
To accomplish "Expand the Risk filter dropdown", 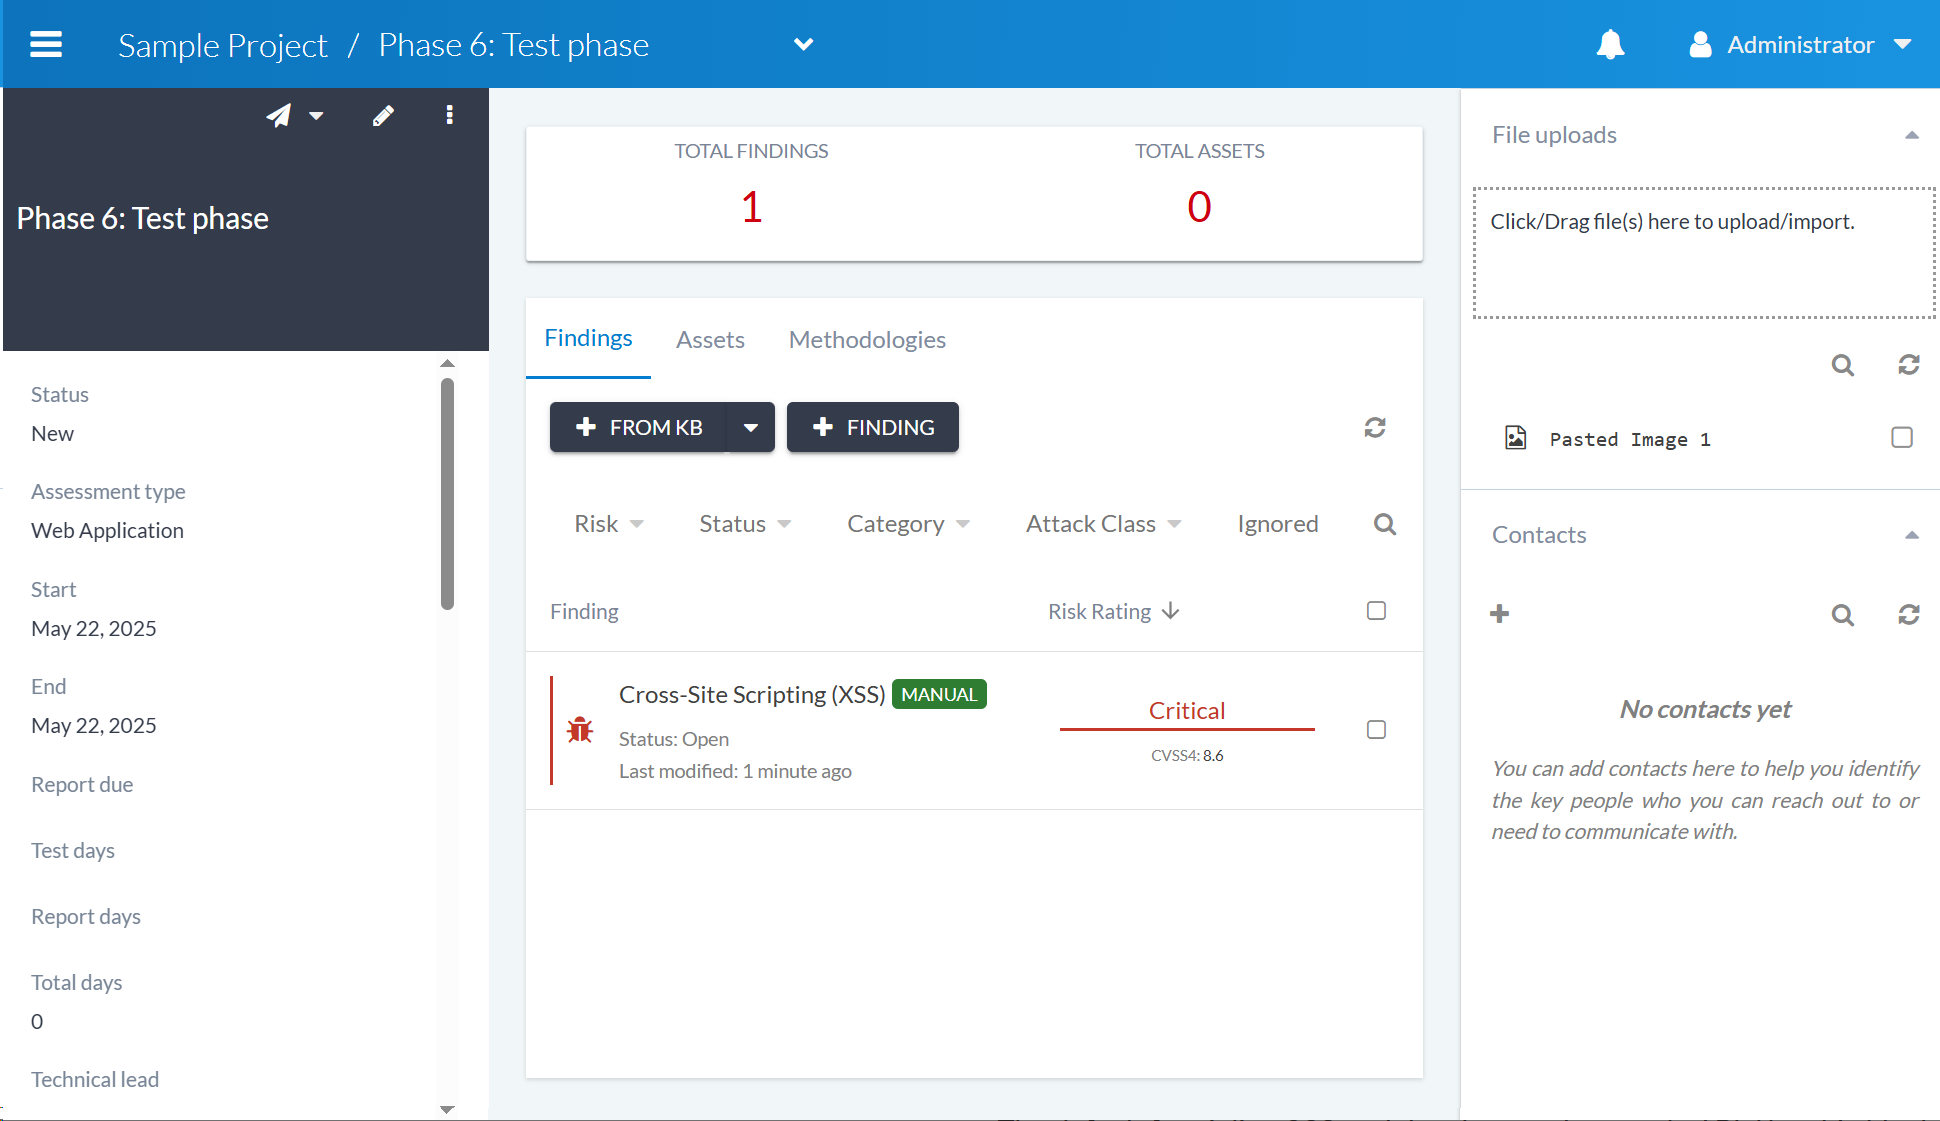I will pyautogui.click(x=608, y=524).
